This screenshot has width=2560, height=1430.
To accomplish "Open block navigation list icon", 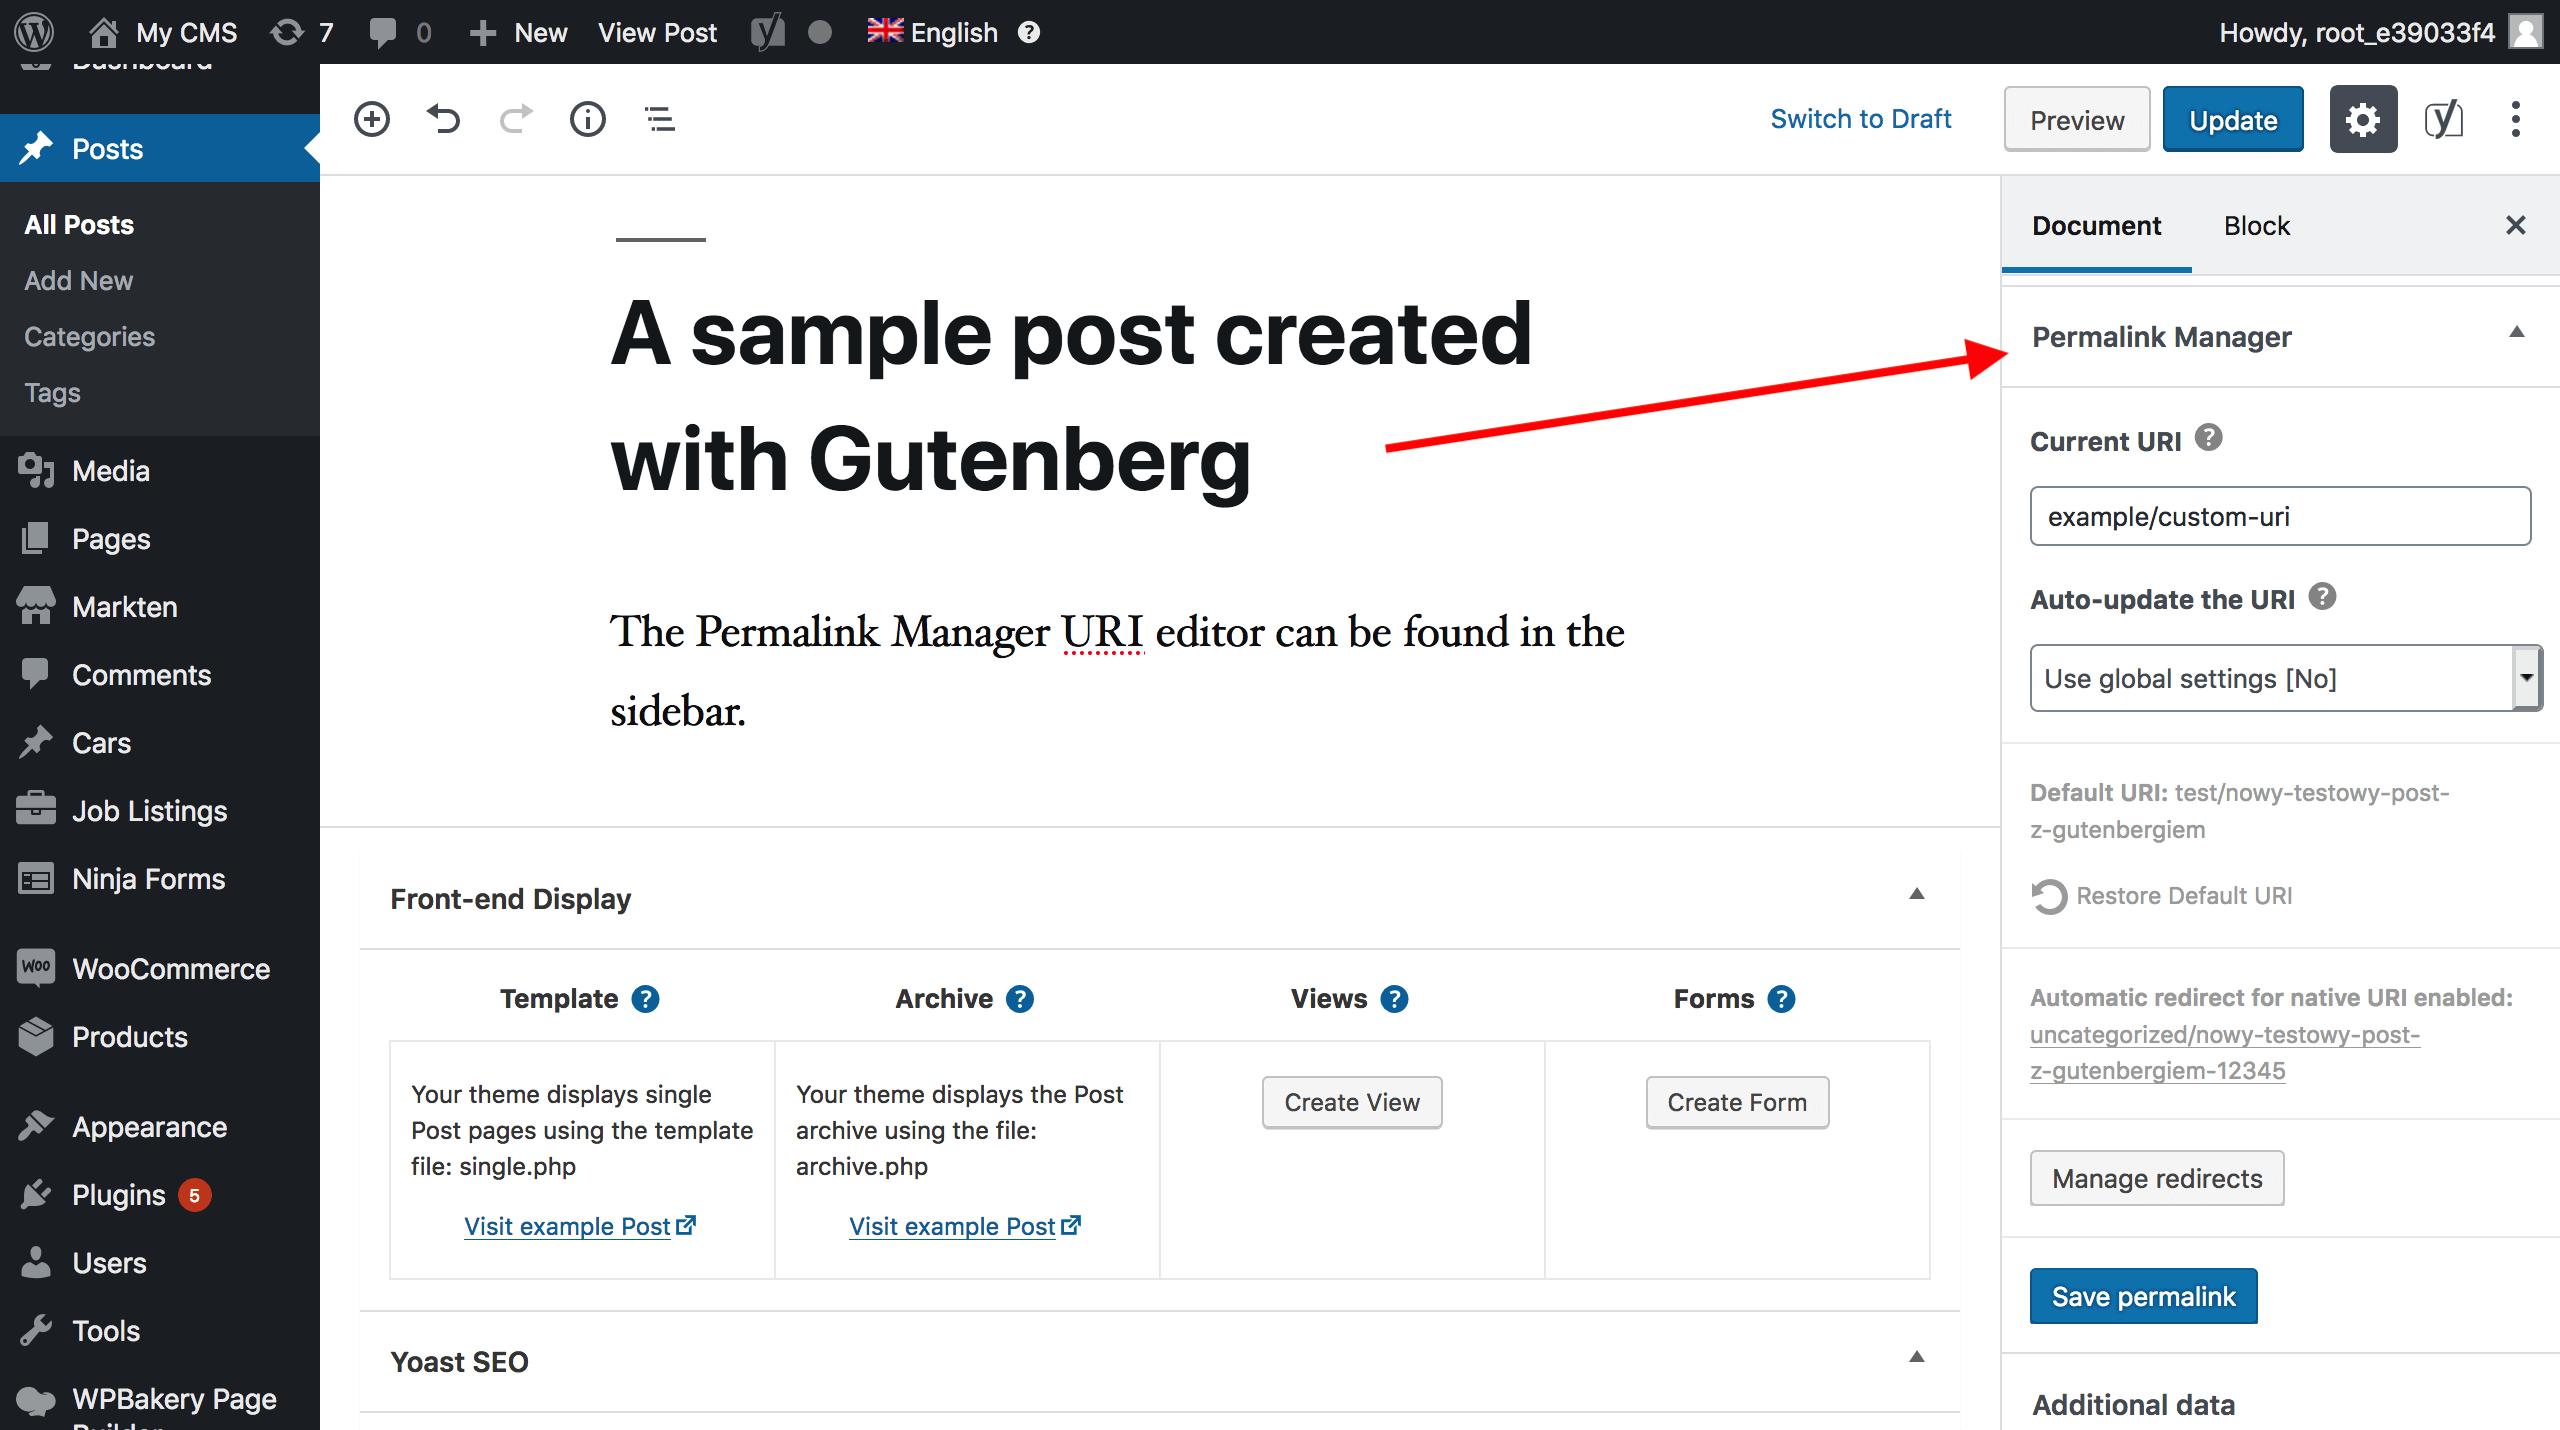I will pyautogui.click(x=660, y=119).
